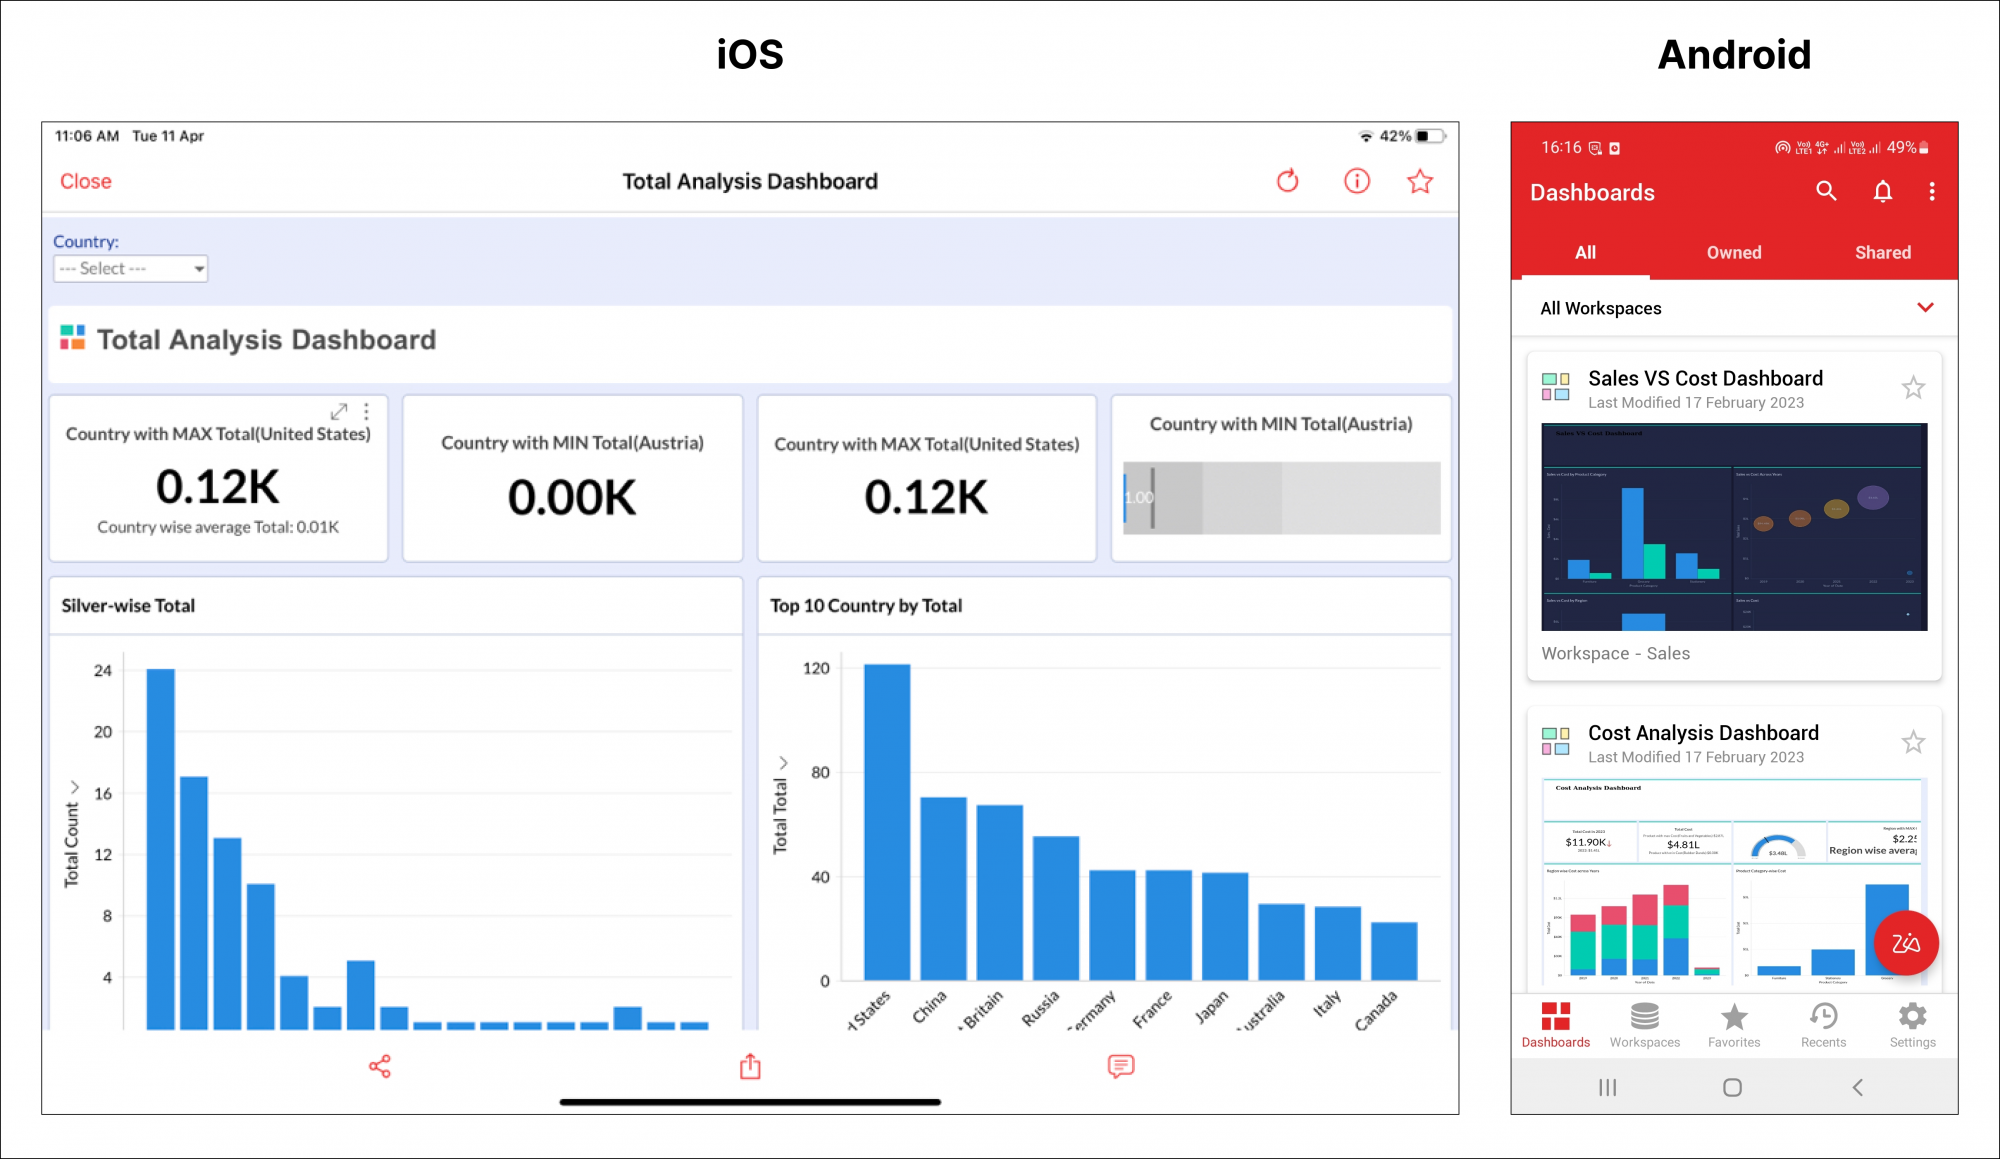Screen dimensions: 2000x1159
Task: Open the comments icon at bottom
Action: (1121, 1066)
